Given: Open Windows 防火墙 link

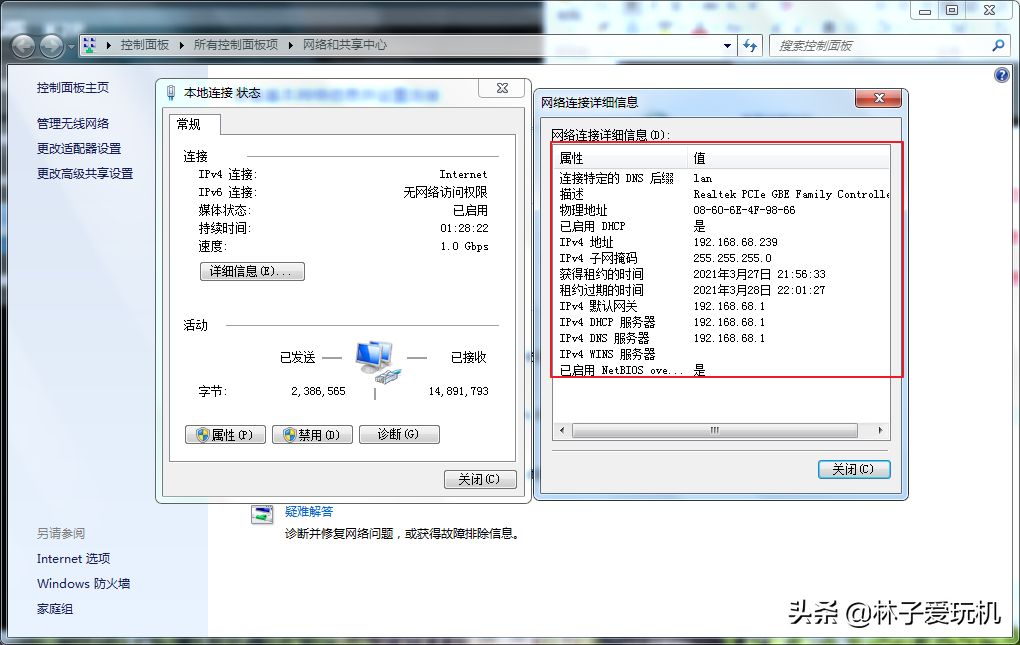Looking at the screenshot, I should pyautogui.click(x=84, y=583).
